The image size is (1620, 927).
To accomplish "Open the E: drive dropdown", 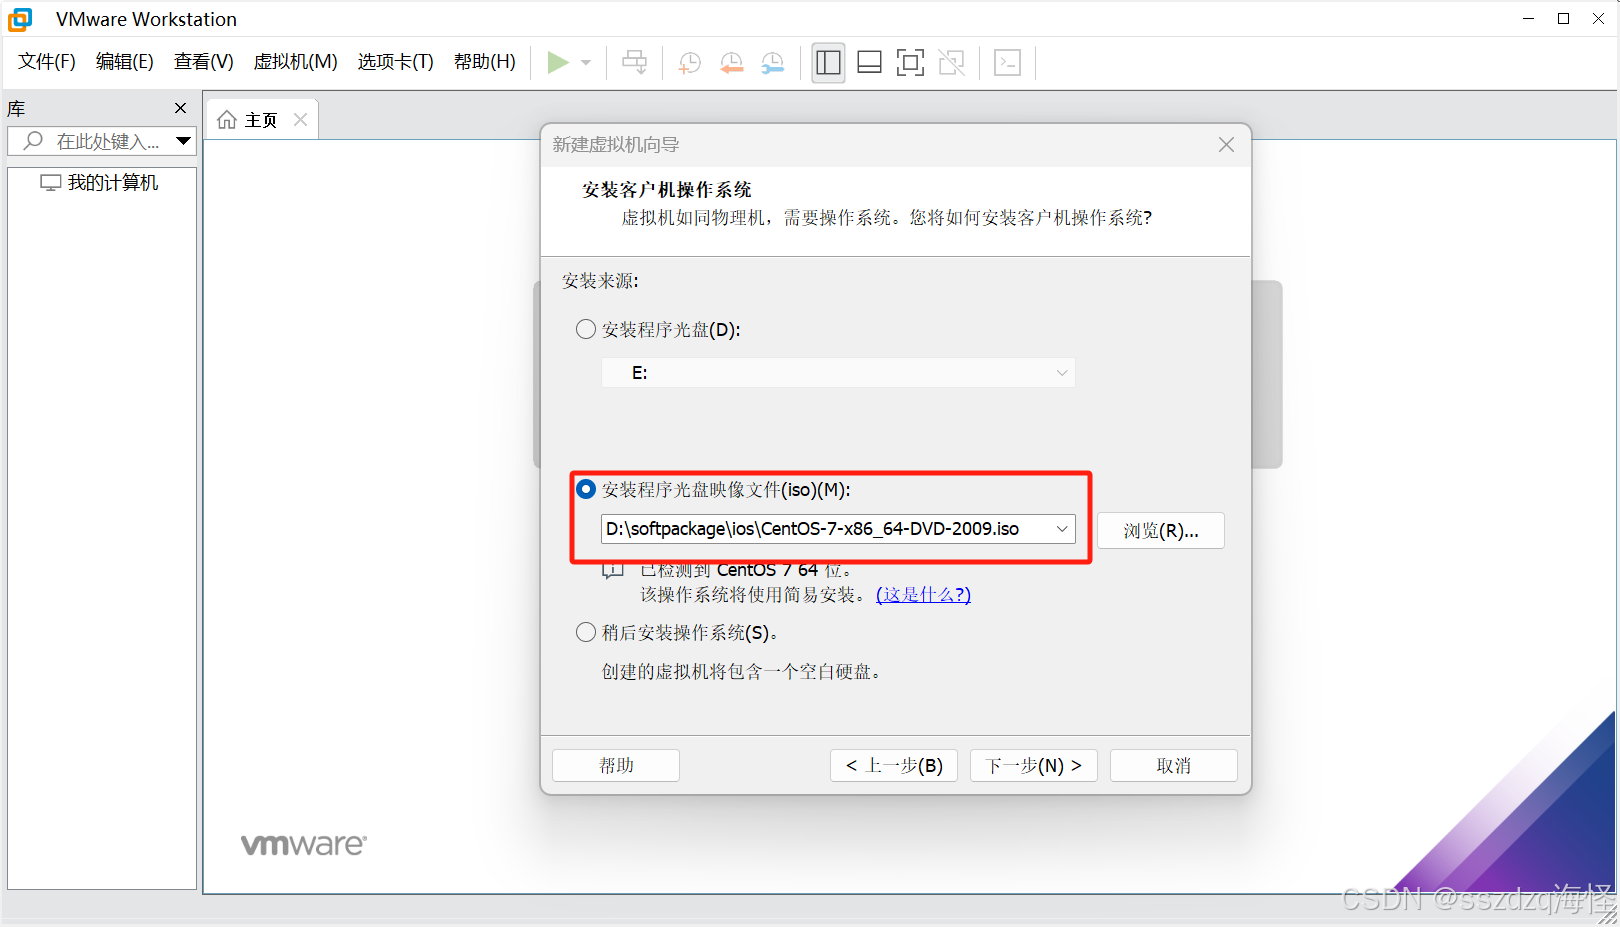I will click(838, 373).
